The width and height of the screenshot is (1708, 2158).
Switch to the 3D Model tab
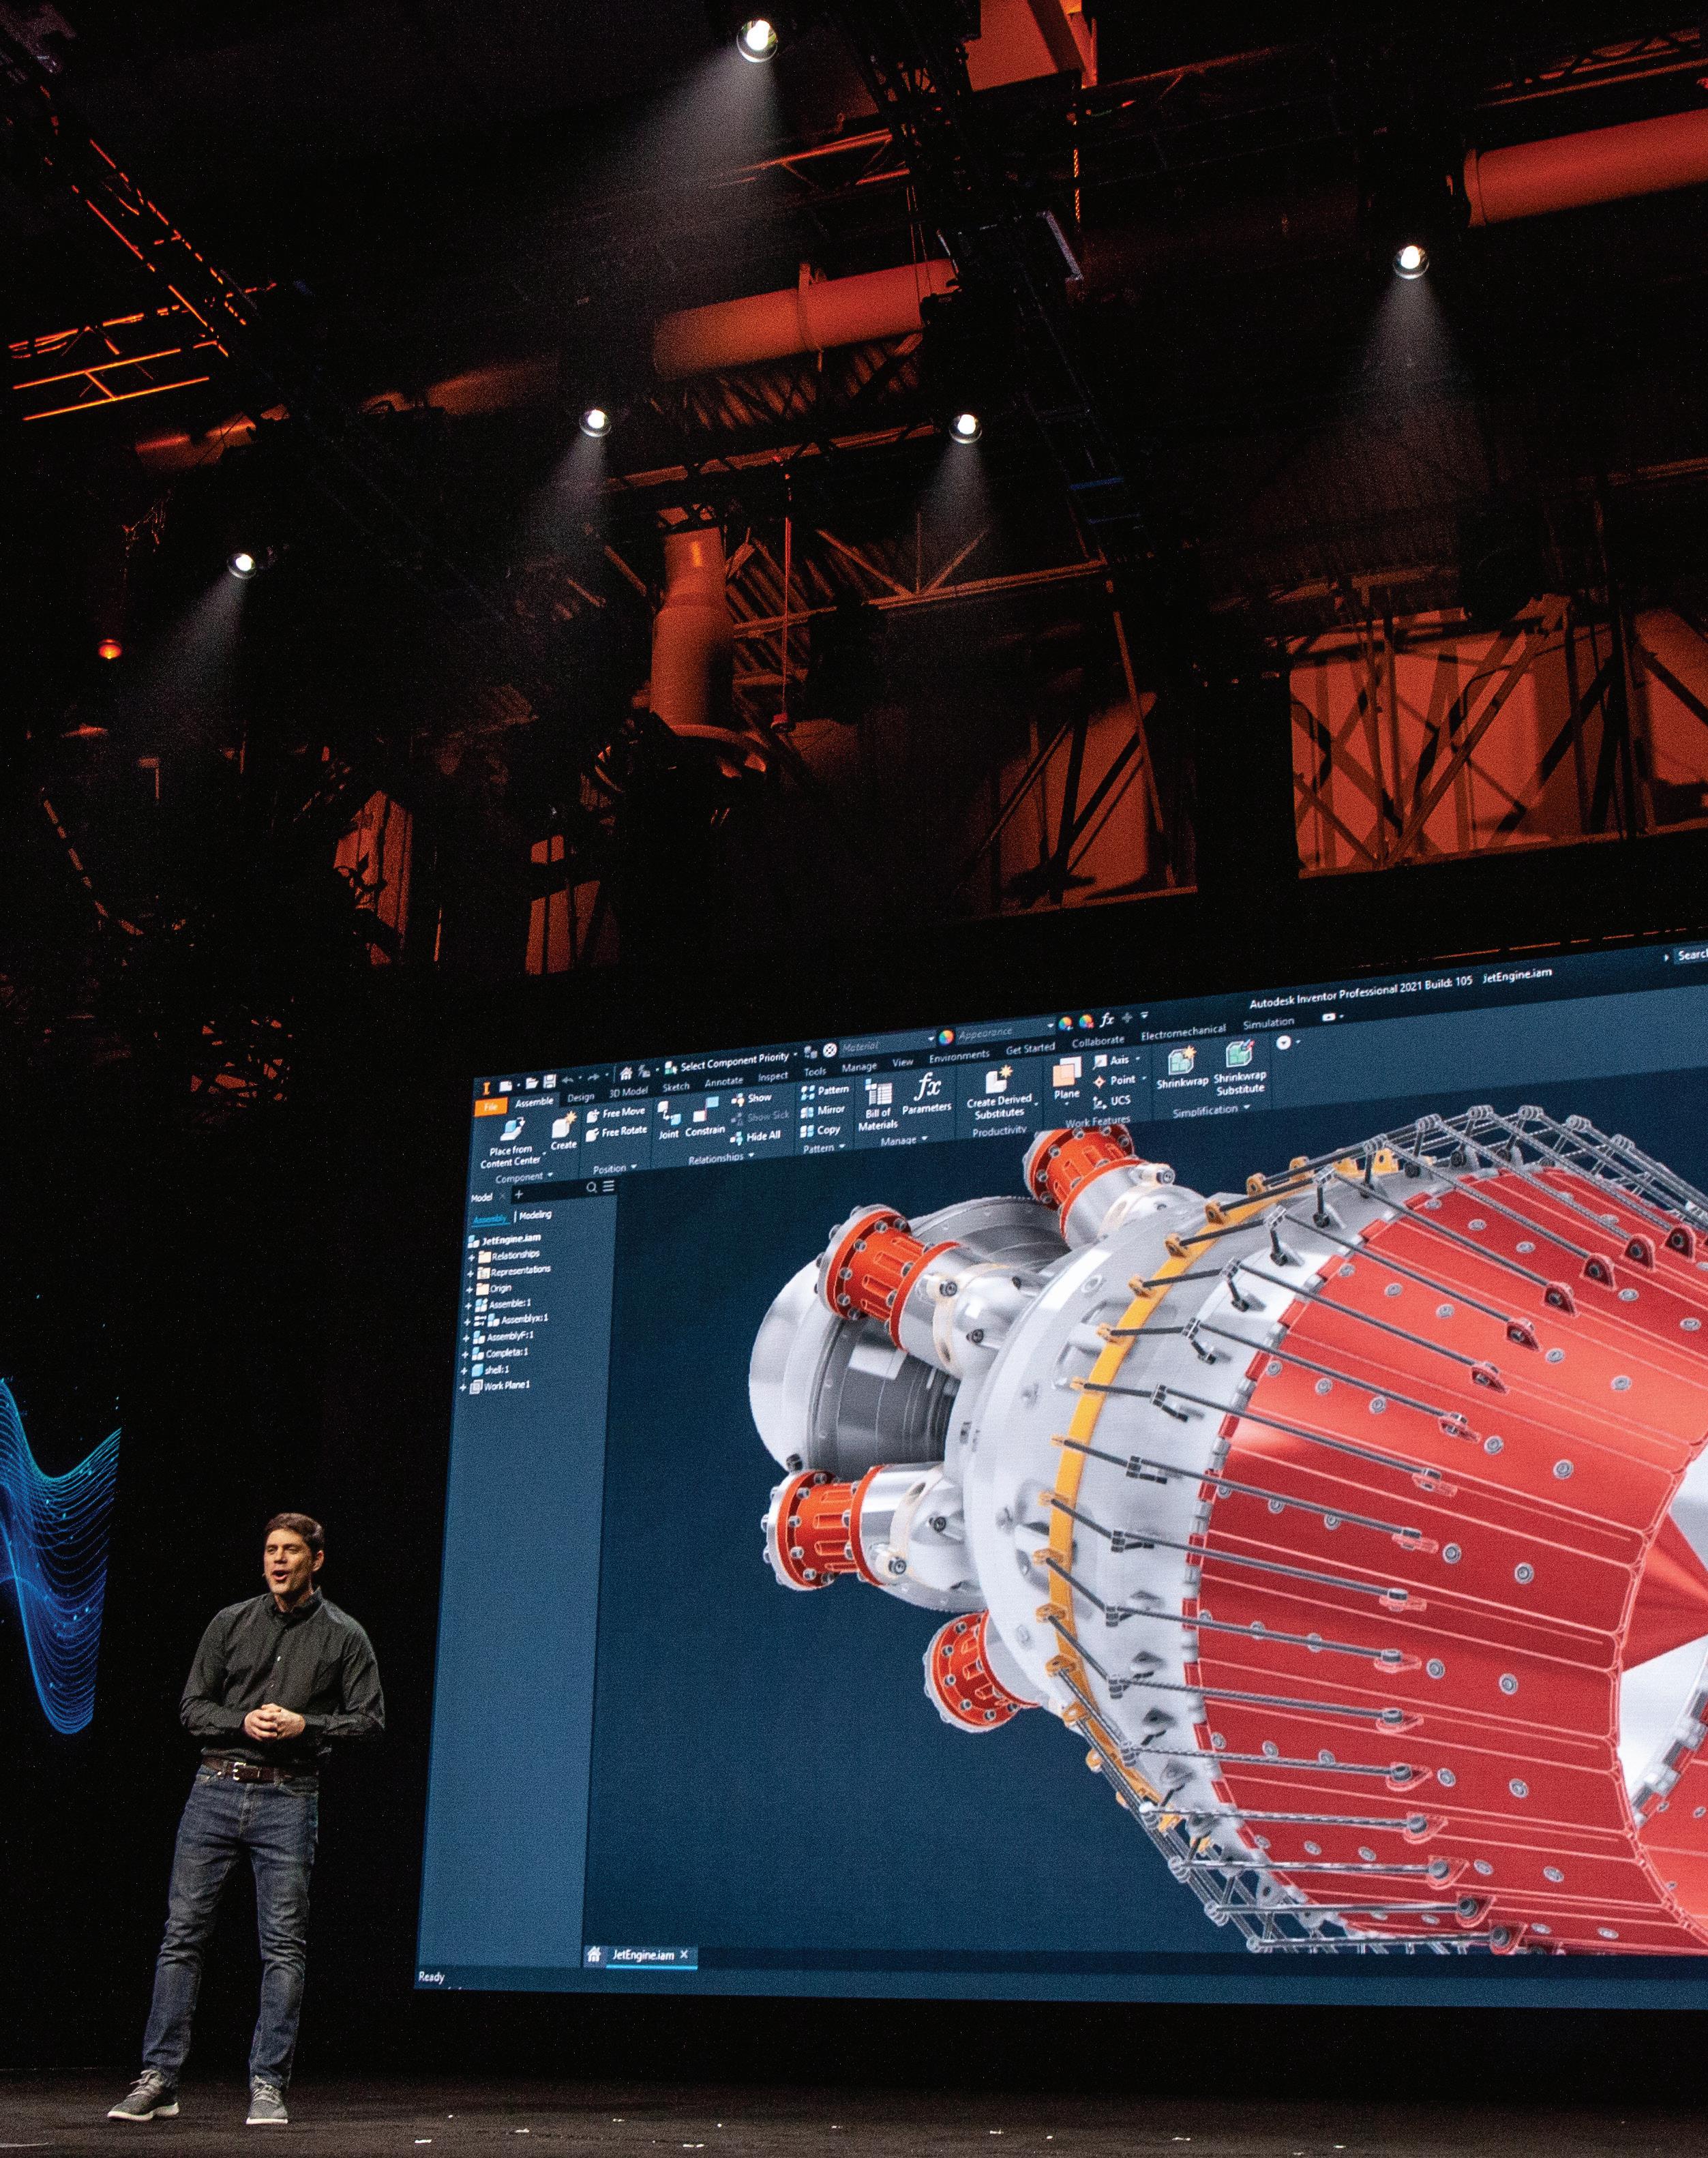point(628,1092)
